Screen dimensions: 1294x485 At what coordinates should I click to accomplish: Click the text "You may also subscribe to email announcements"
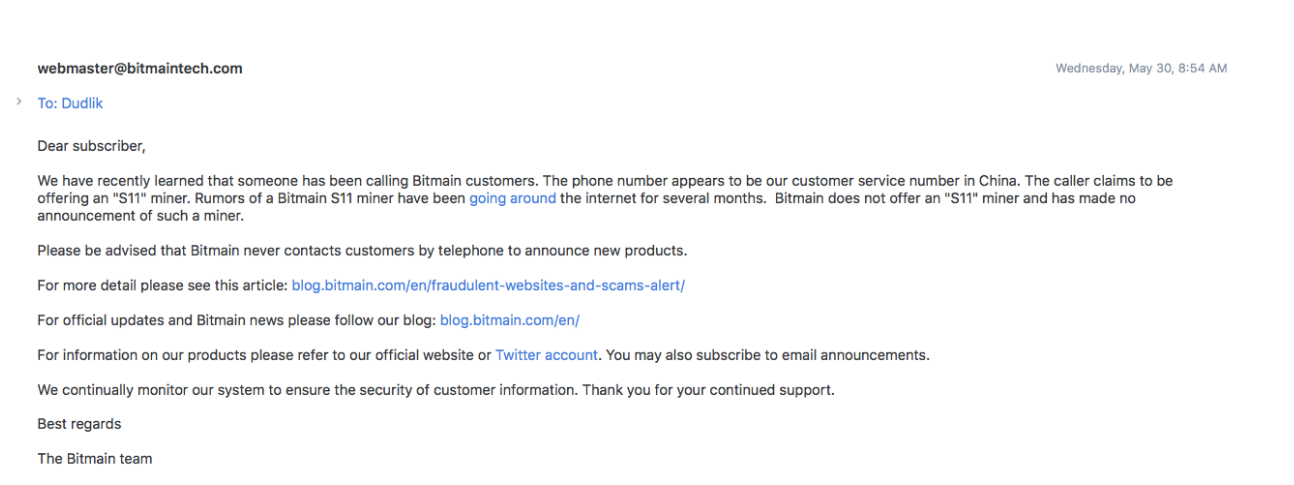click(765, 355)
